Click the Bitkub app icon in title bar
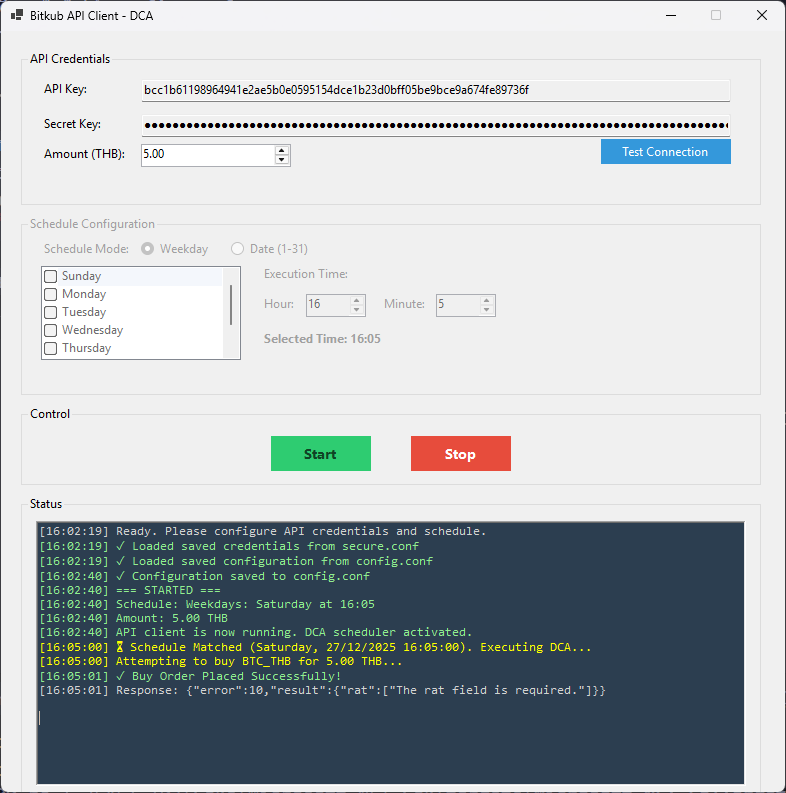 (x=17, y=16)
